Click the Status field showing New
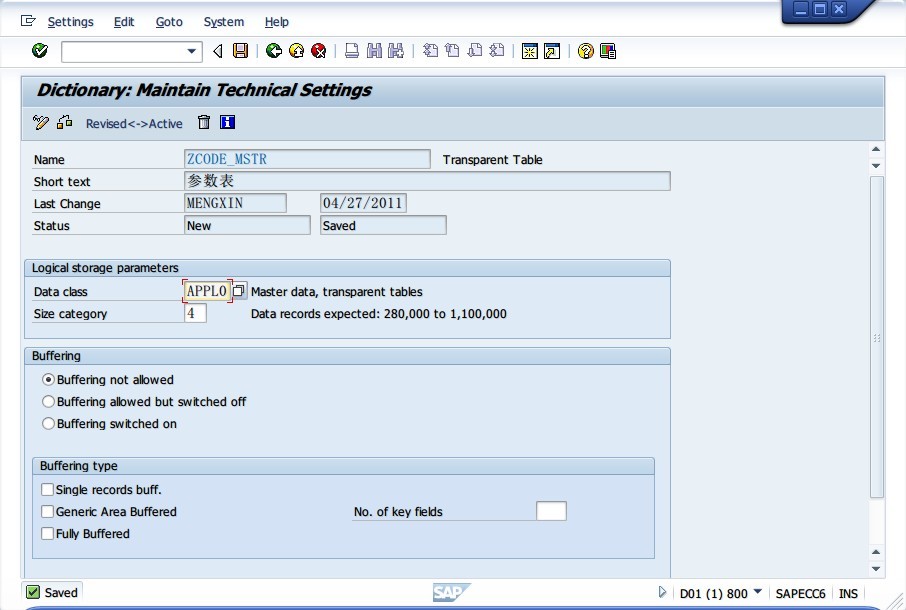 click(x=247, y=225)
